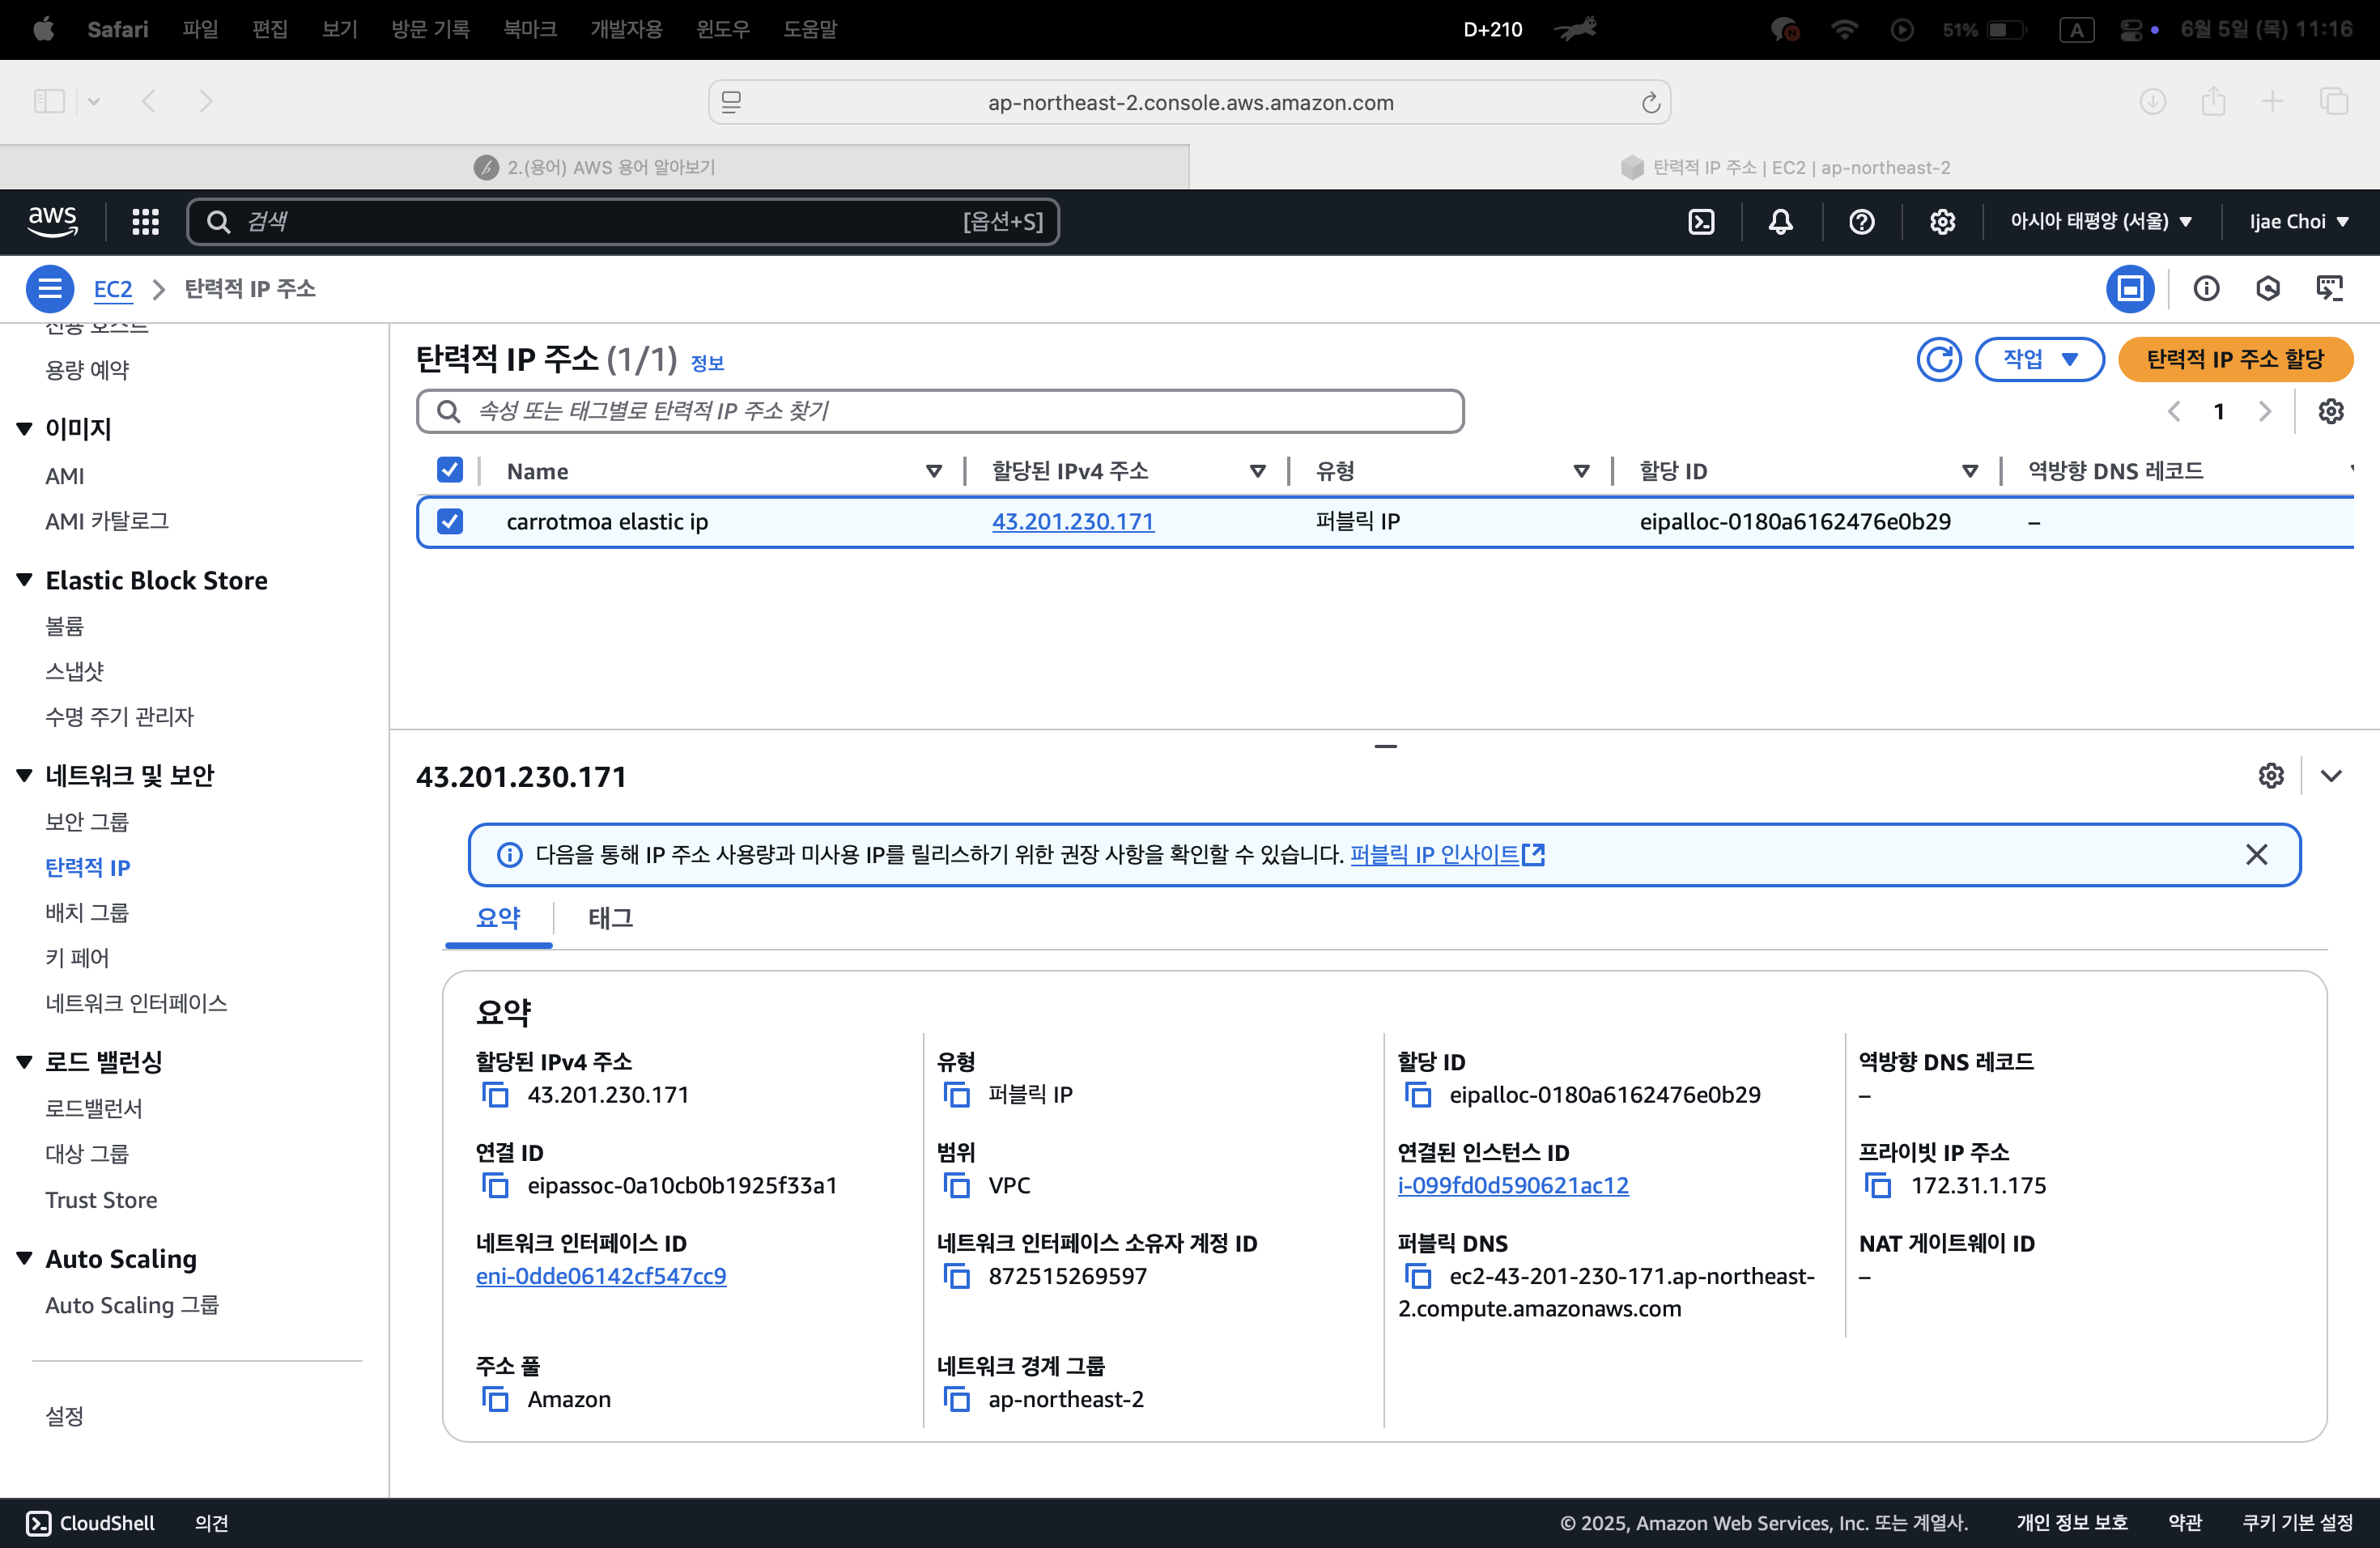Open the 방문 기록 menu
2380x1548 pixels.
(x=430, y=29)
